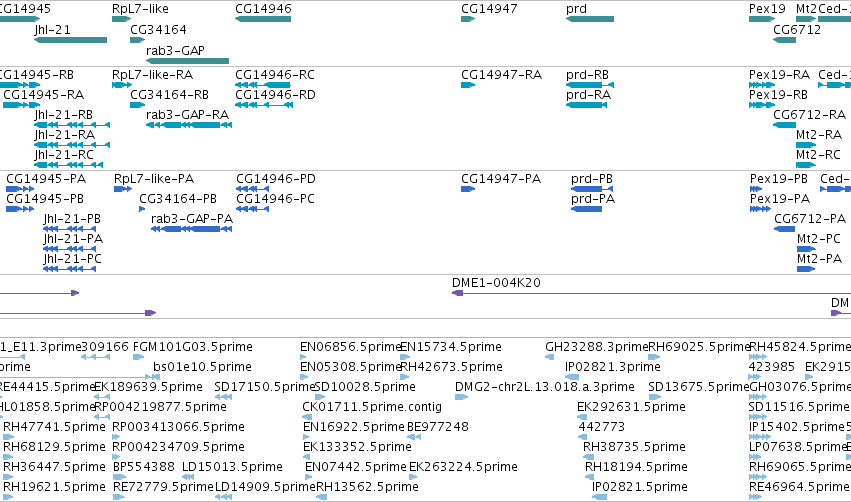
Task: Click EST RH38735.5prime
Action: [x=589, y=457]
